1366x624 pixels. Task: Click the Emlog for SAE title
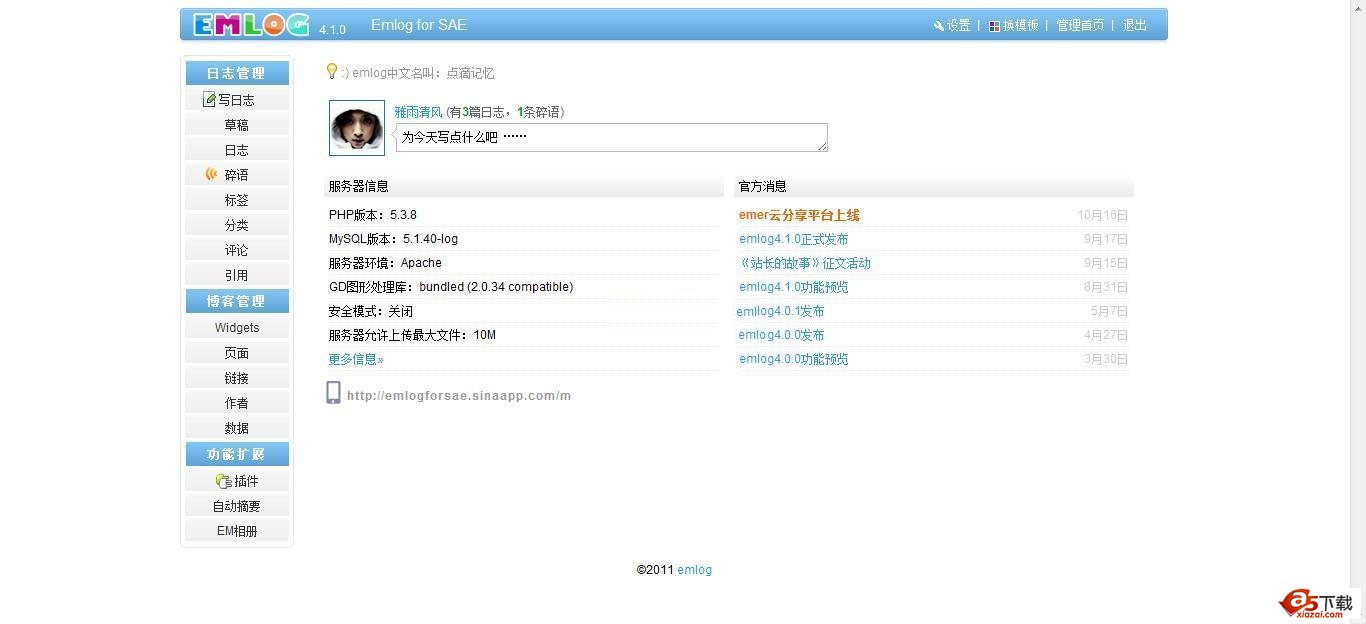point(419,25)
